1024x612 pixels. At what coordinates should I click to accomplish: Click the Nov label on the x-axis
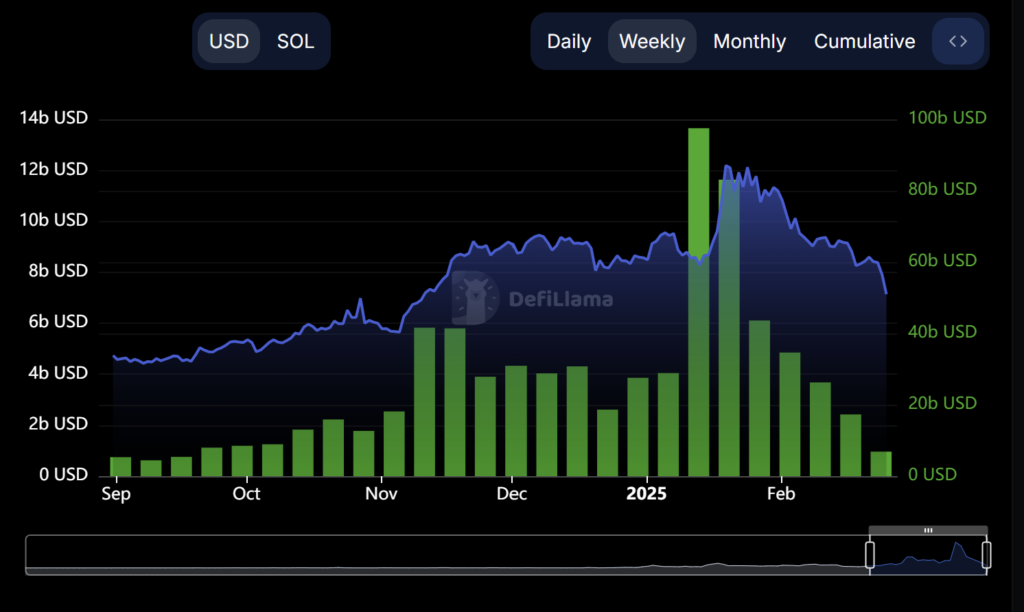pos(382,494)
